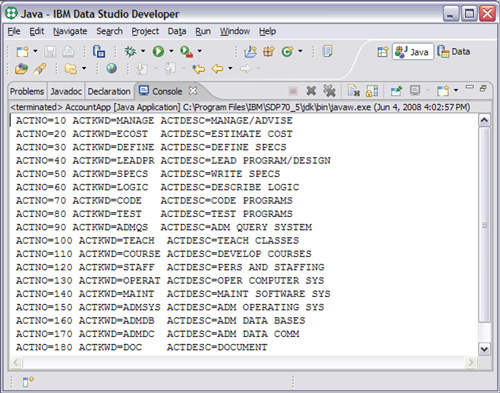Click the New Java Project icon

[x=251, y=52]
